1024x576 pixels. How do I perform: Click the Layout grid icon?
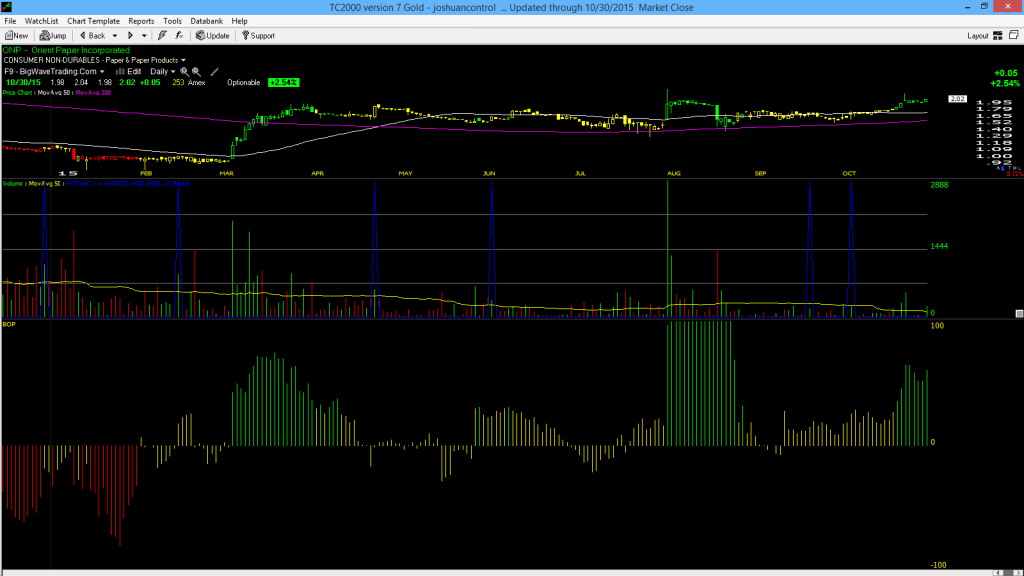(998, 36)
